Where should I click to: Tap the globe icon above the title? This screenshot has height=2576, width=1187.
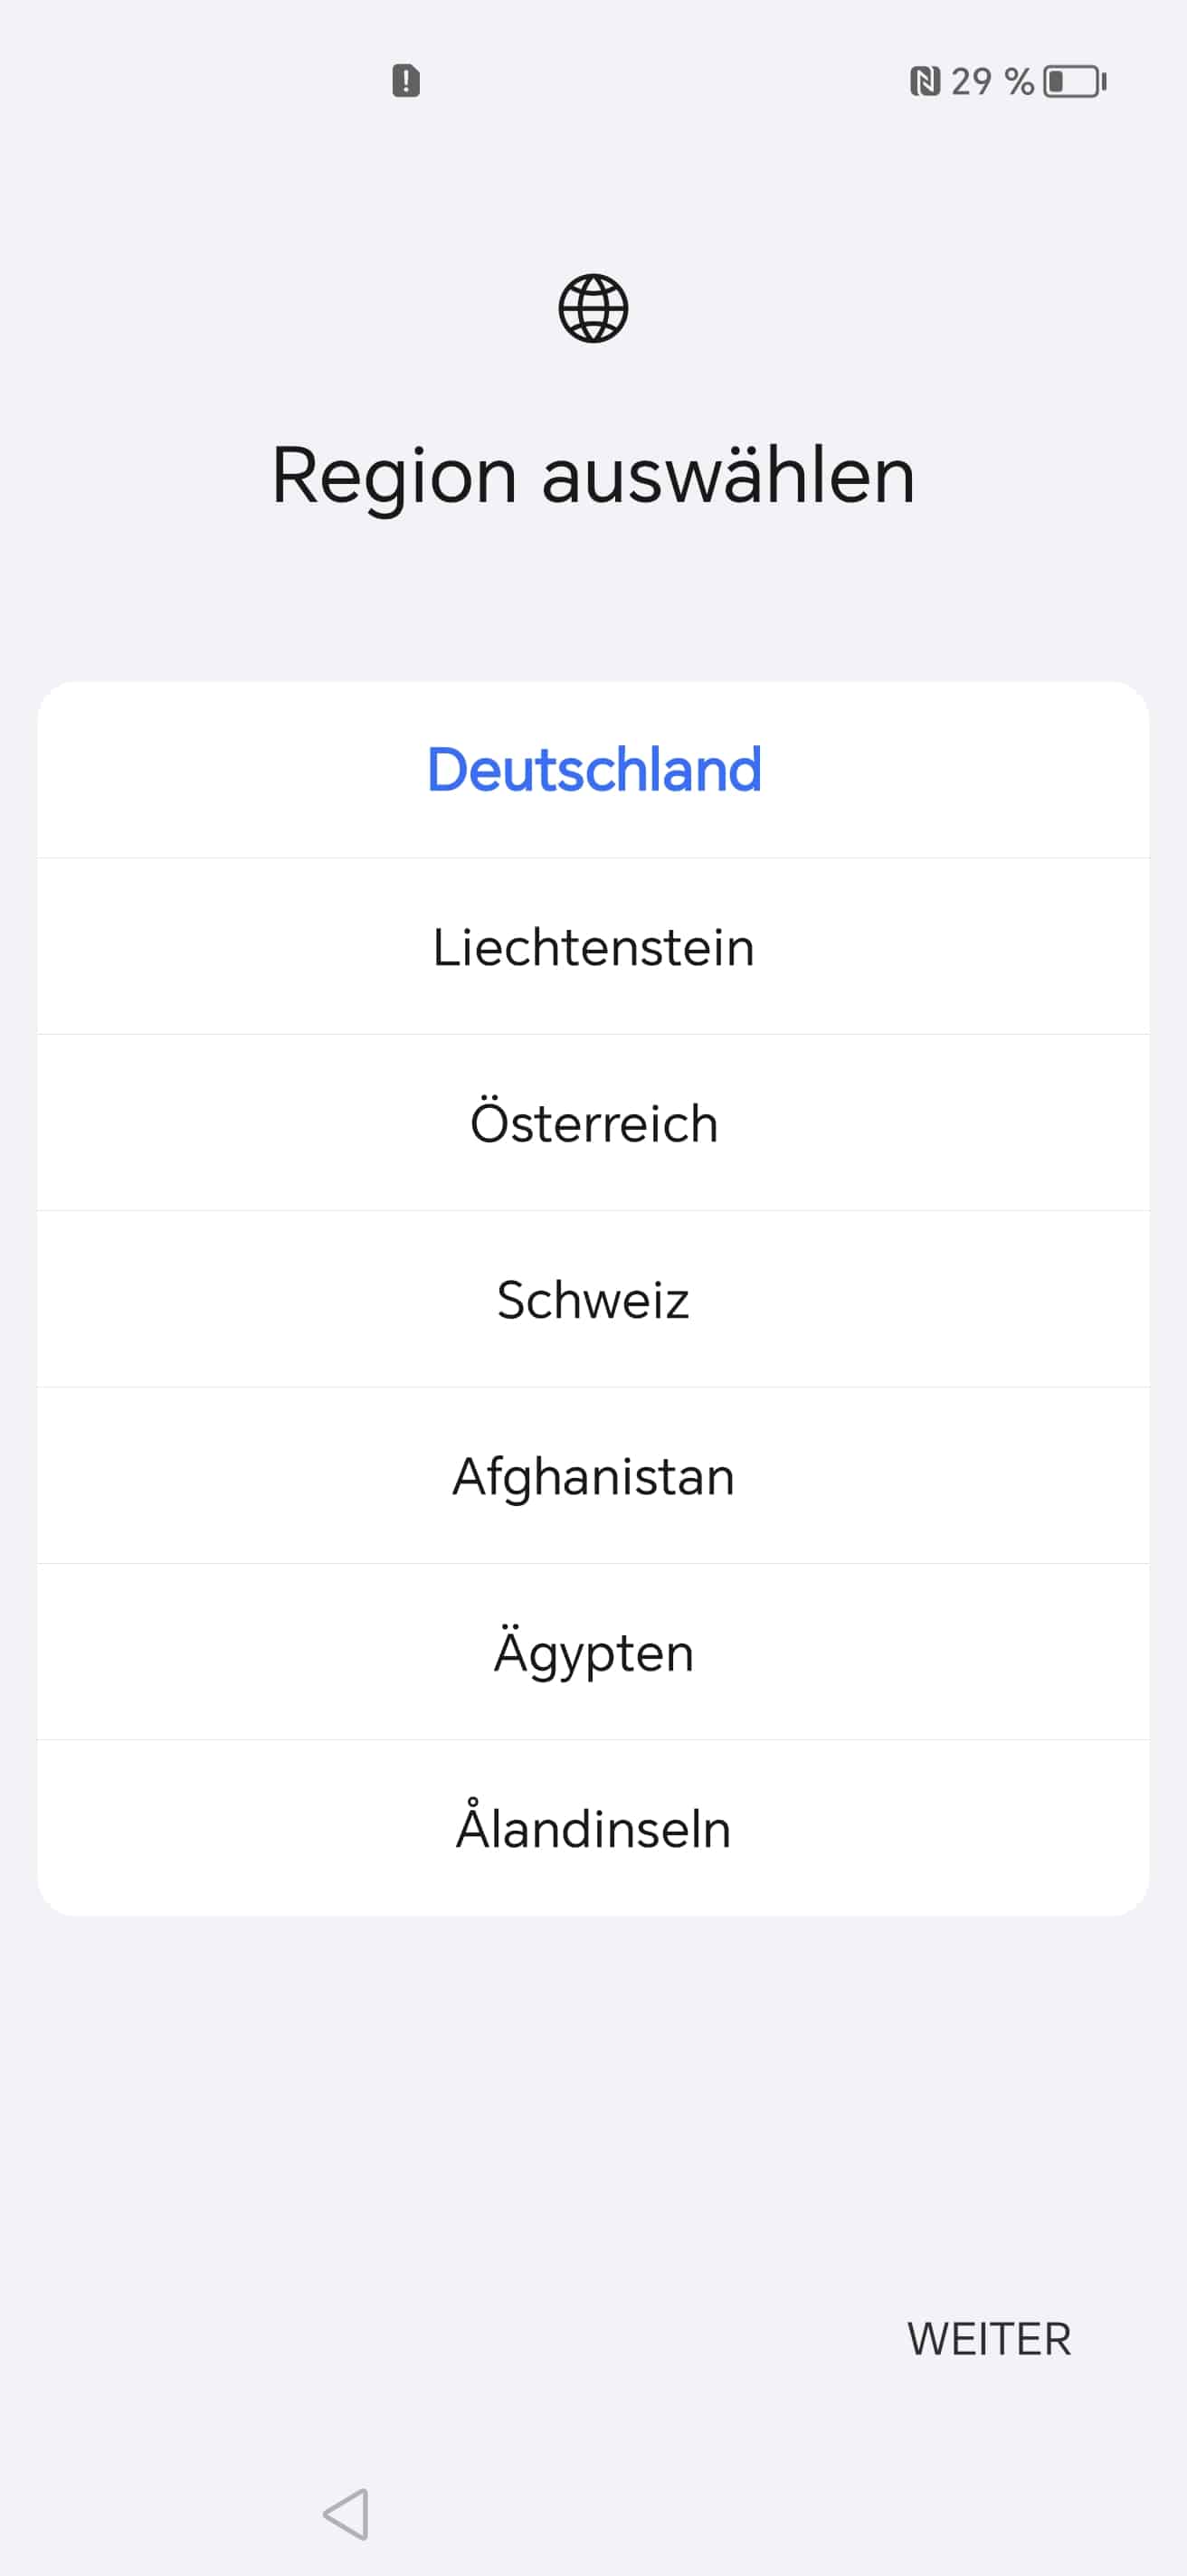point(593,308)
